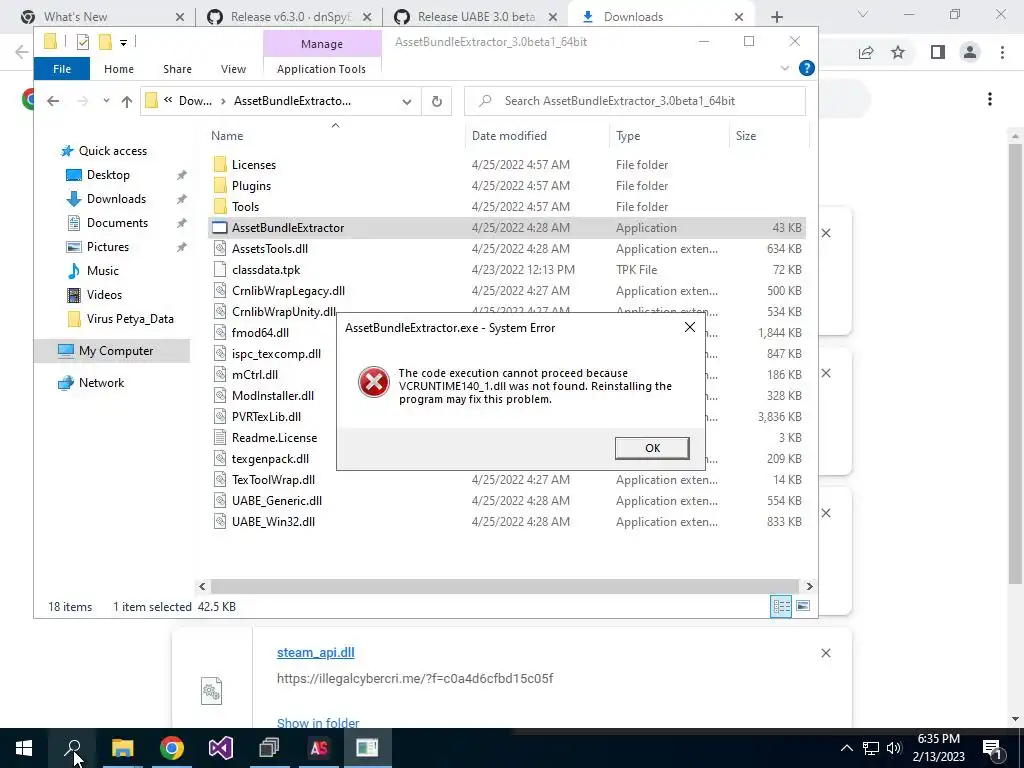Viewport: 1024px width, 768px height.
Task: Click the Search AssetBundleExtractor field
Action: click(635, 101)
